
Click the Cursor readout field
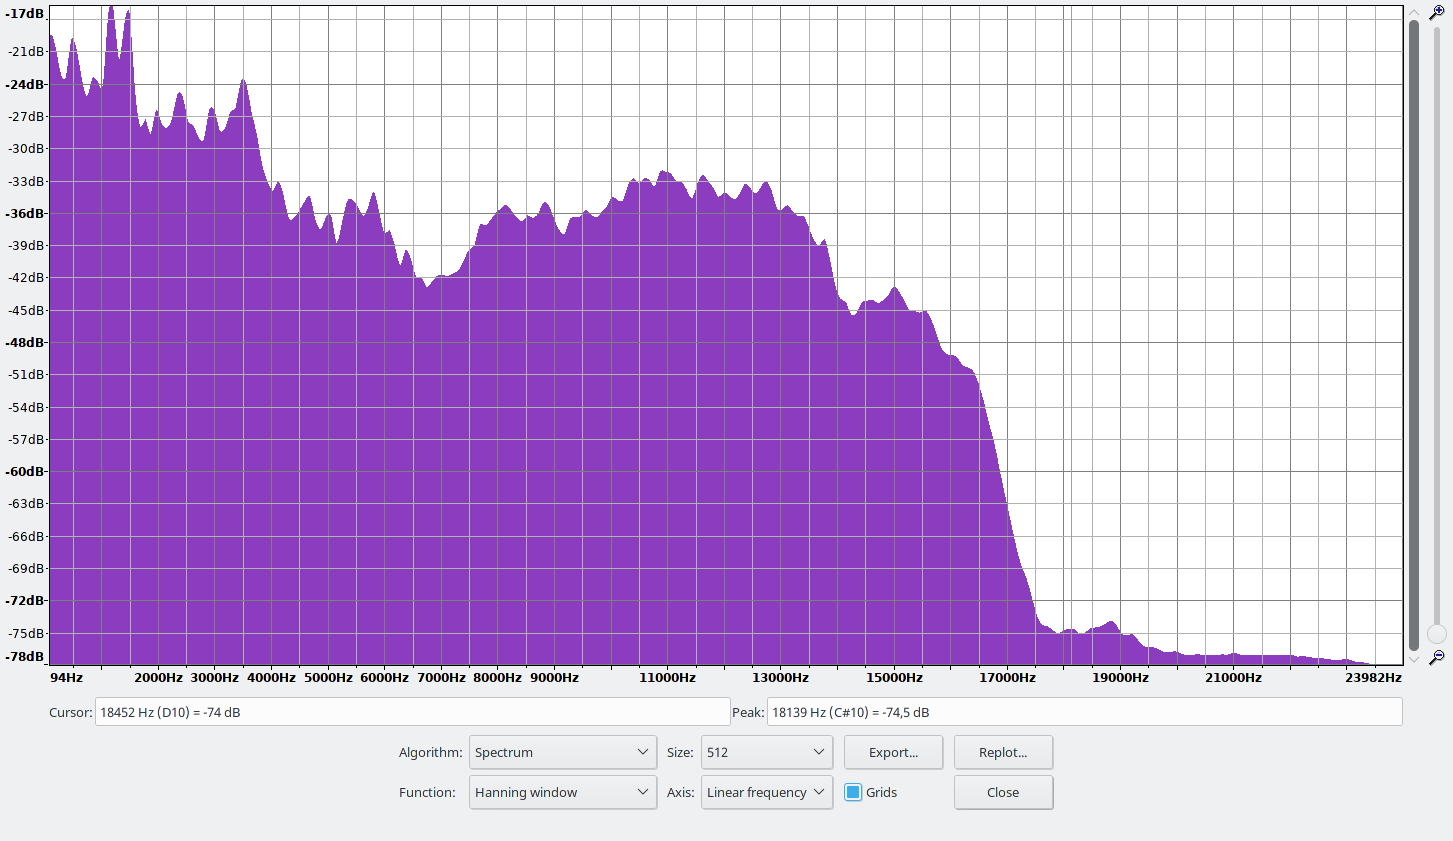click(x=412, y=712)
